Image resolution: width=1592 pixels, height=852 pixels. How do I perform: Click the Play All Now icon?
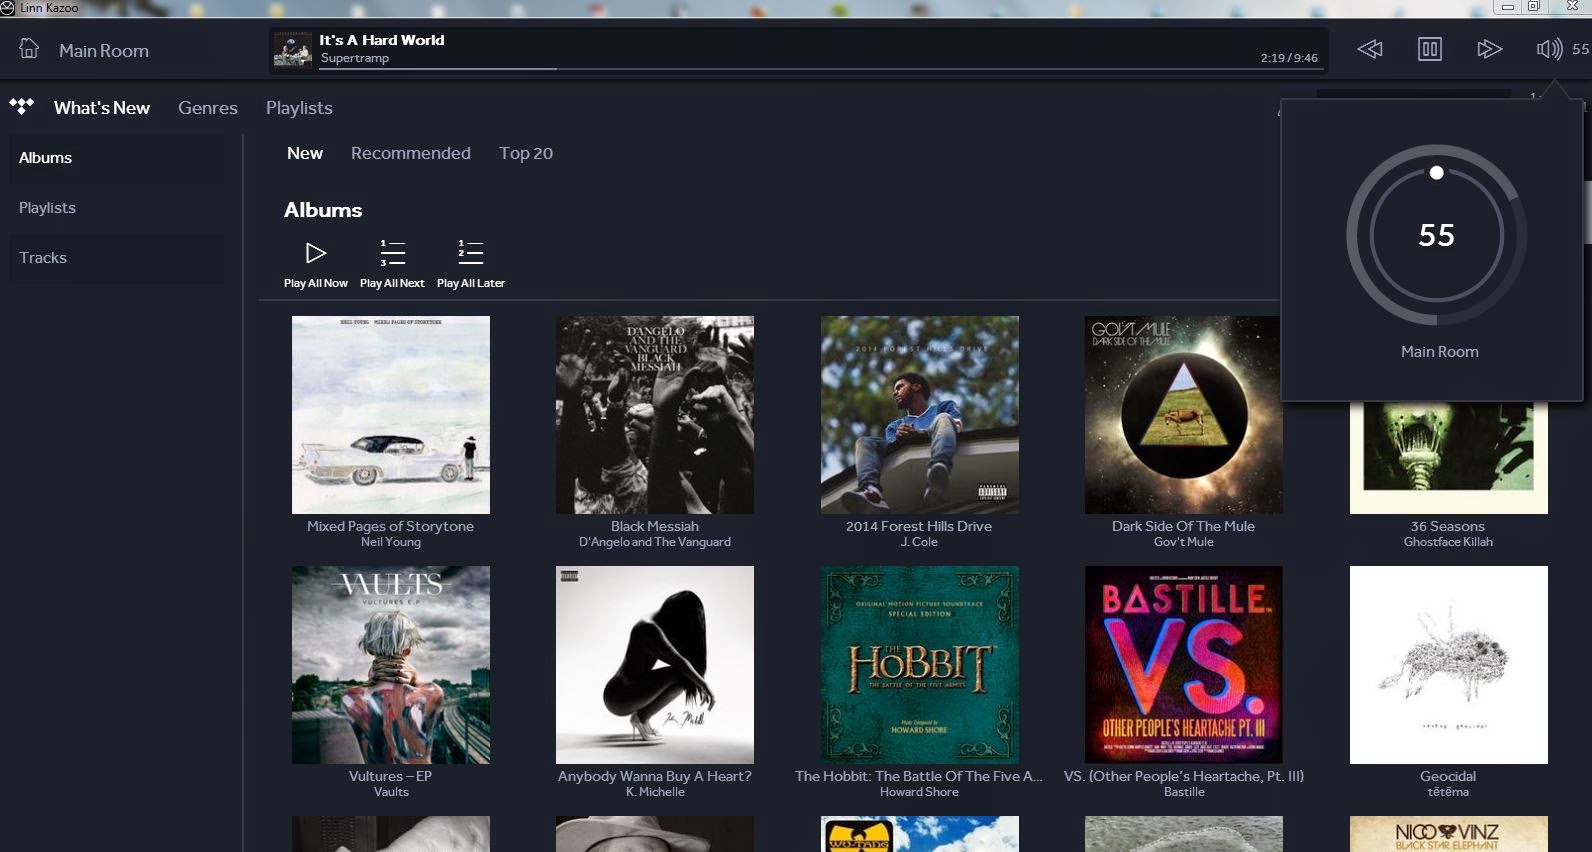316,253
